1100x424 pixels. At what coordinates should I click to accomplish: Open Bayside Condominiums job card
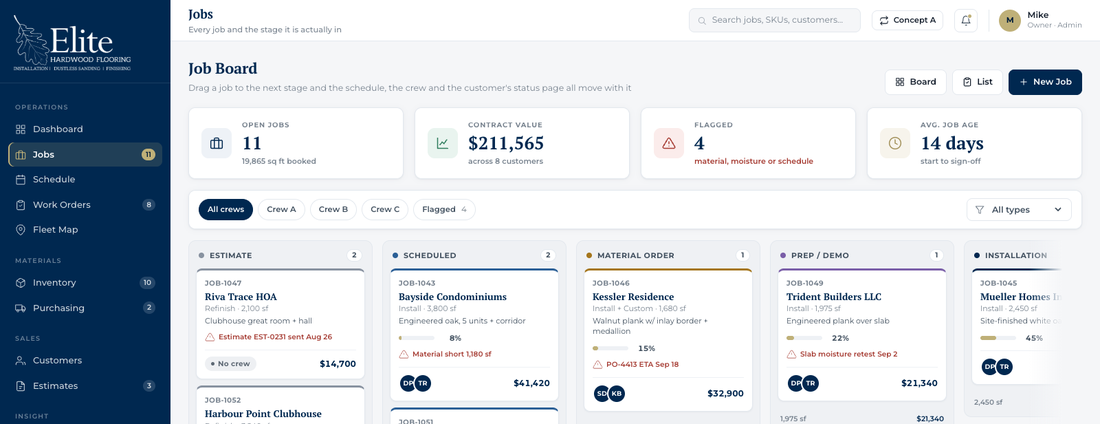(x=474, y=333)
